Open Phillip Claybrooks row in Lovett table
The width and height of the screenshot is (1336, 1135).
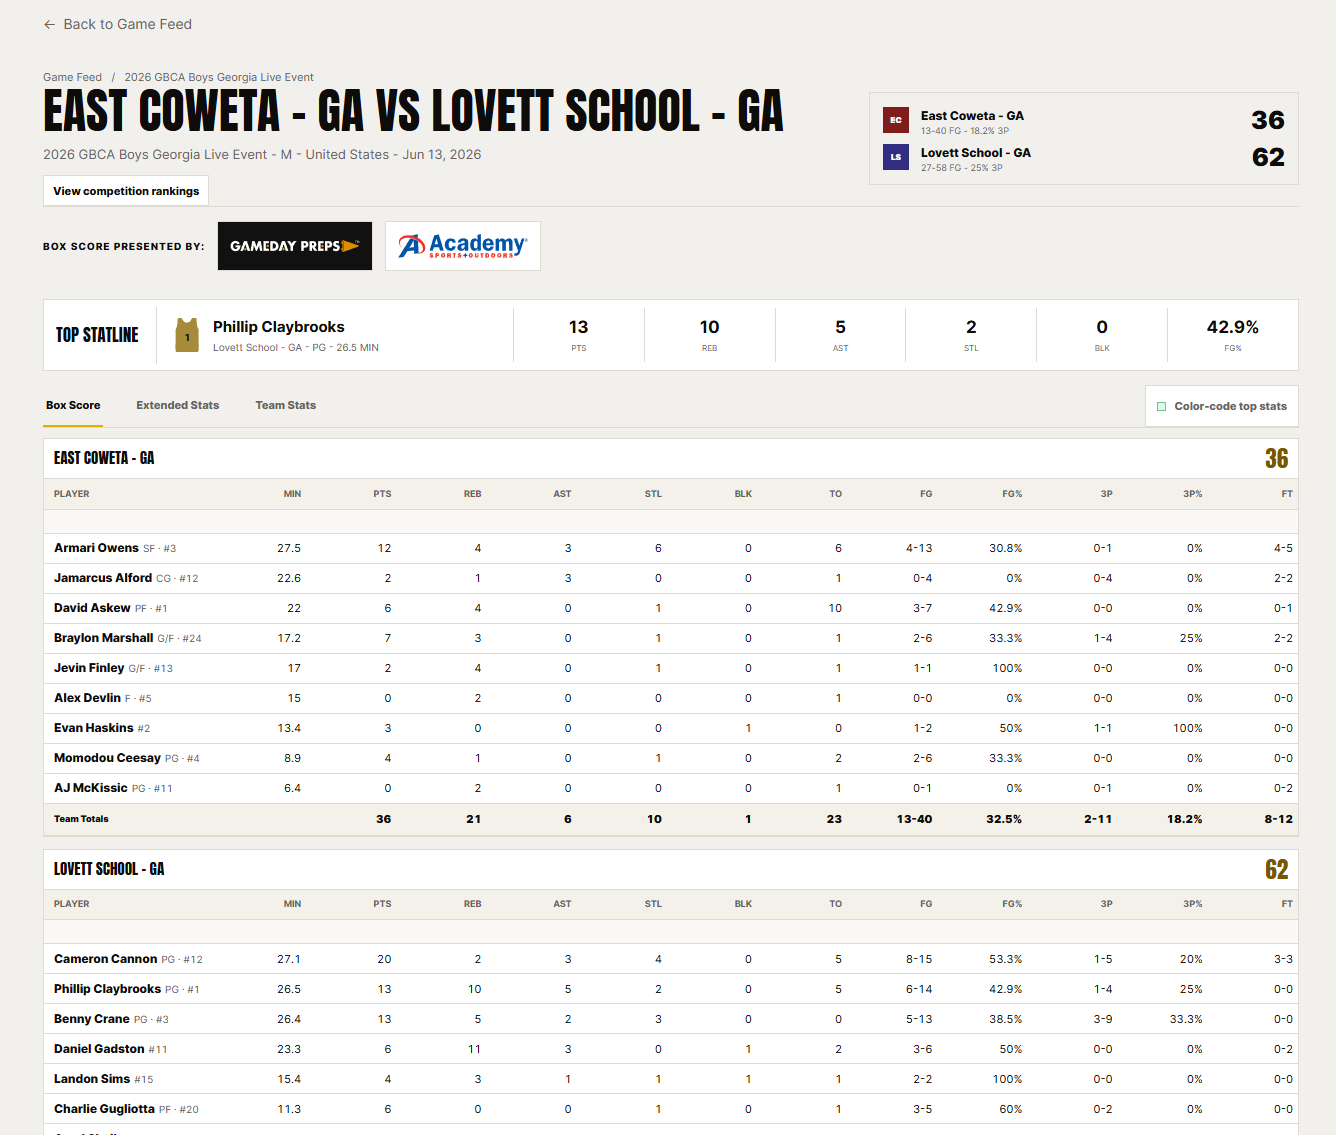671,989
